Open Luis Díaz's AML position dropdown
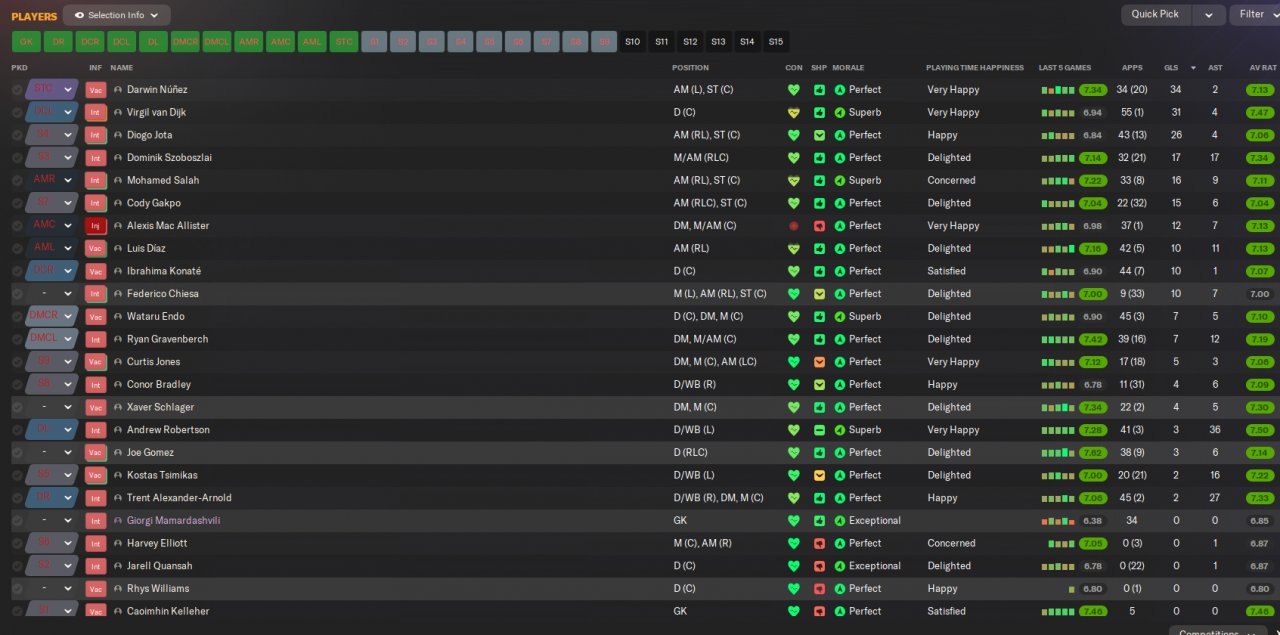1280x635 pixels. pos(53,248)
